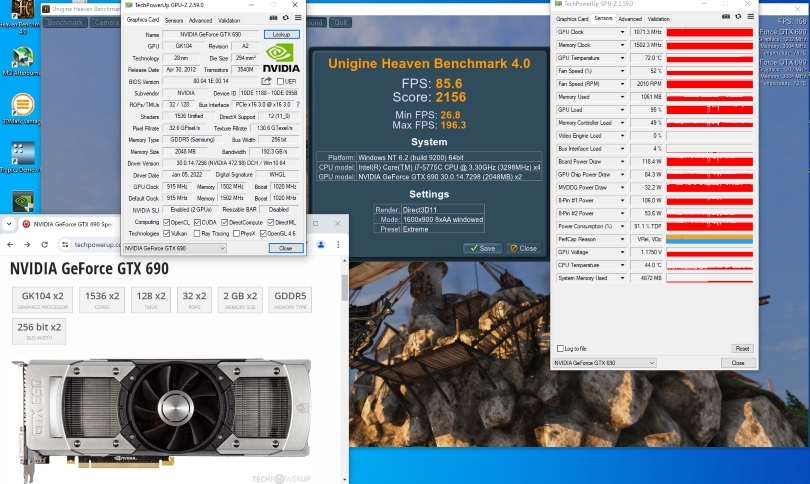Reload the techpowerup page
The image size is (810, 484).
(x=44, y=244)
